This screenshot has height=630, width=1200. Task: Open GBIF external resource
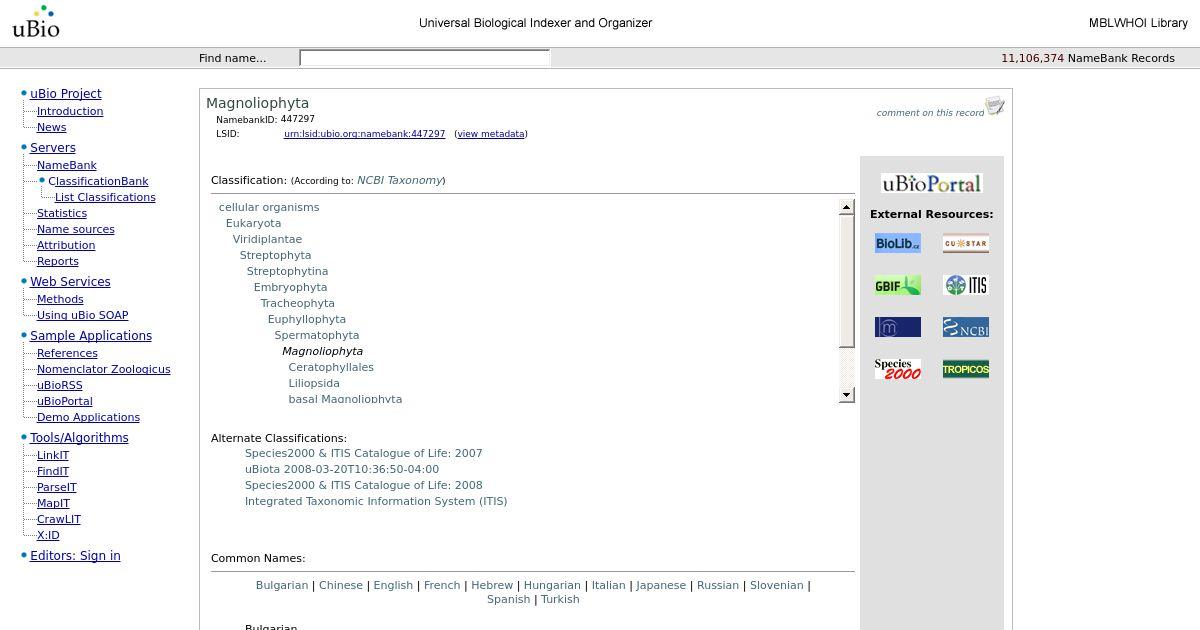[898, 285]
